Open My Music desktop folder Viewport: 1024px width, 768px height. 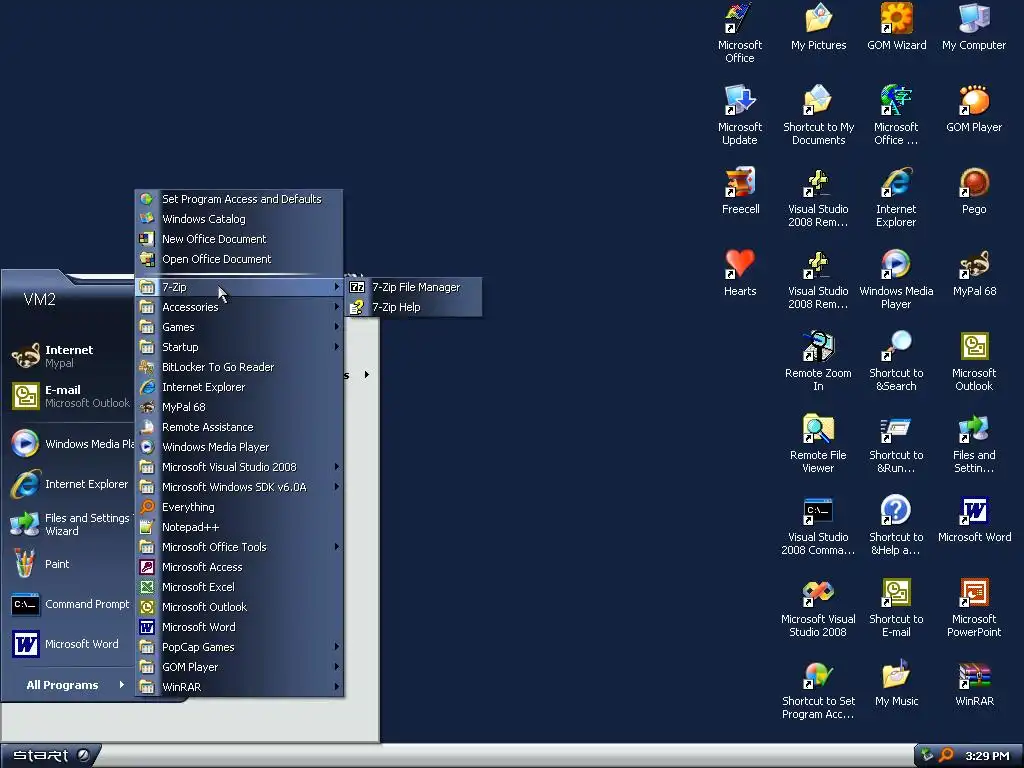[x=896, y=683]
